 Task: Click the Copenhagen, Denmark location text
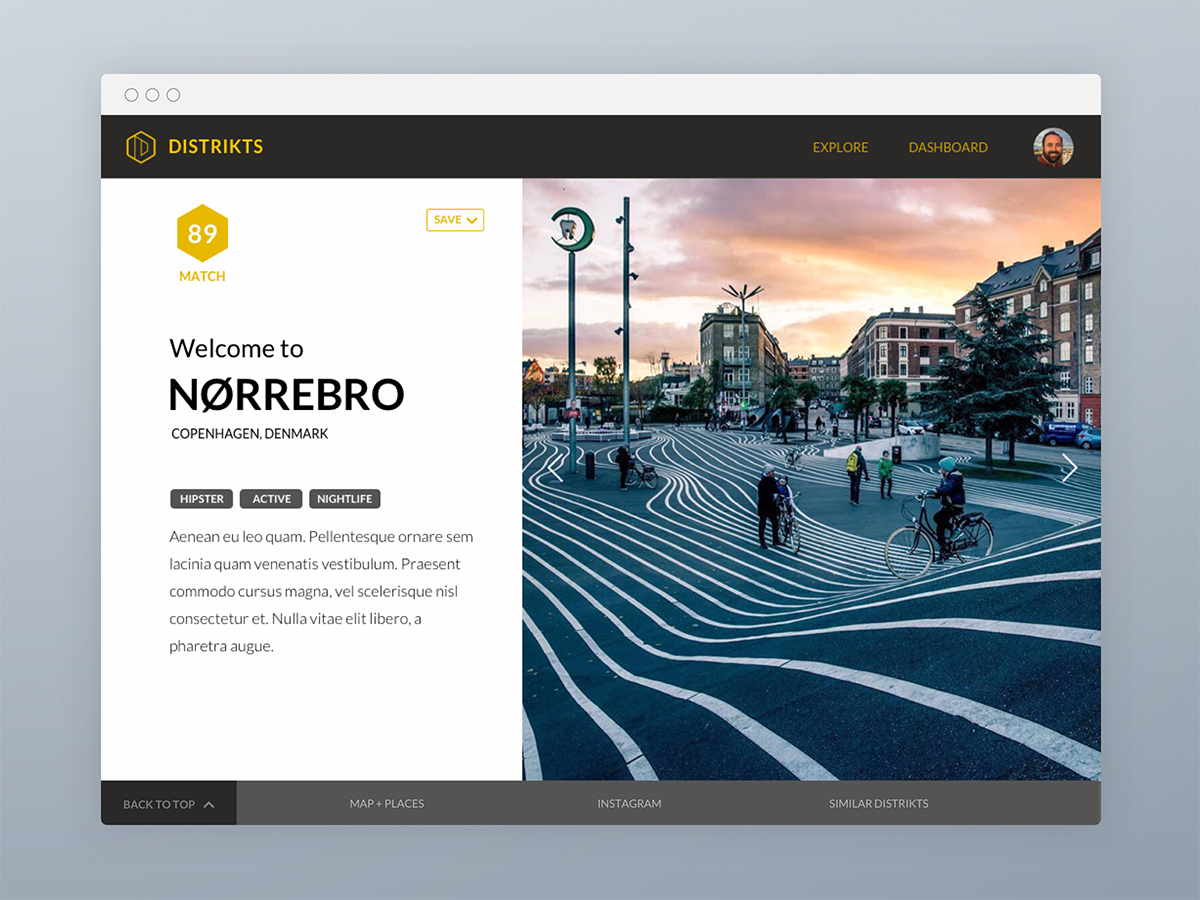click(249, 434)
